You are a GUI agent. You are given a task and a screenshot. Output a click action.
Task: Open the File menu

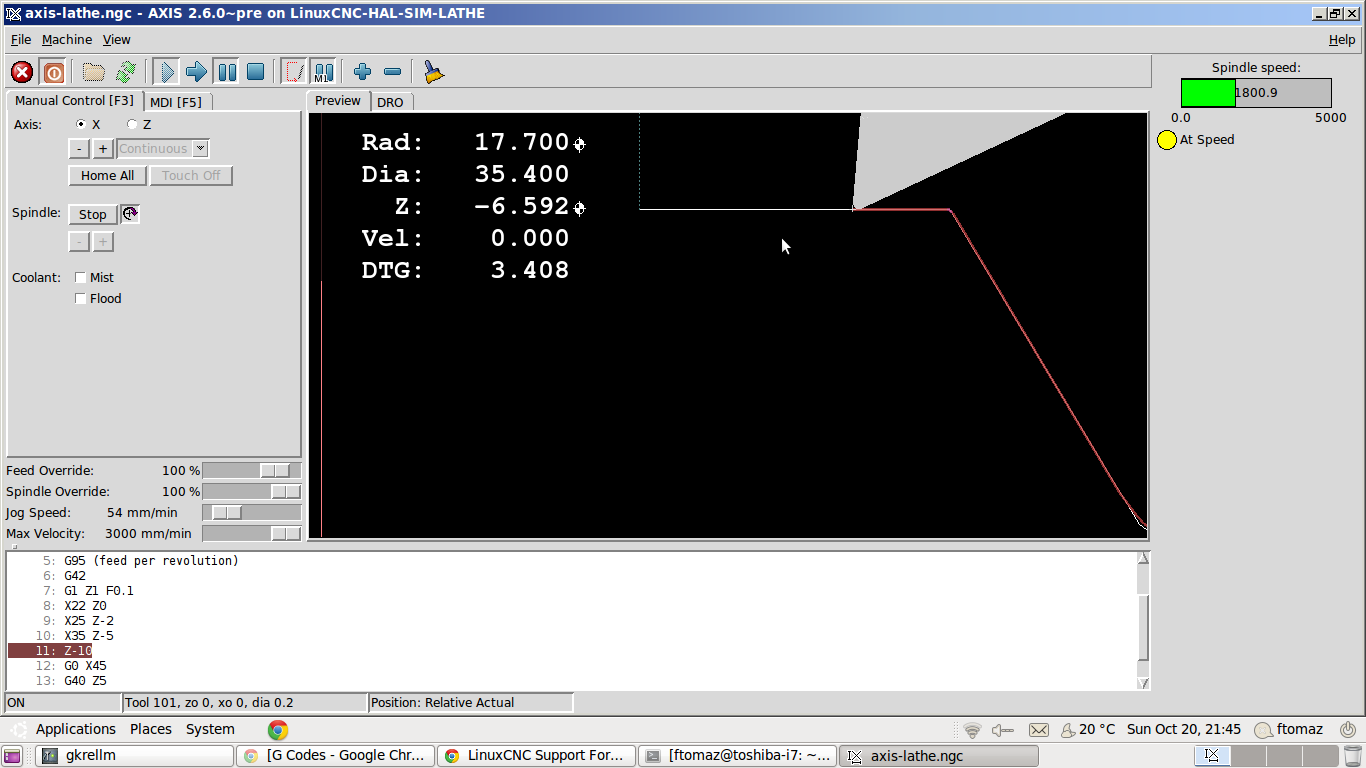coord(21,40)
